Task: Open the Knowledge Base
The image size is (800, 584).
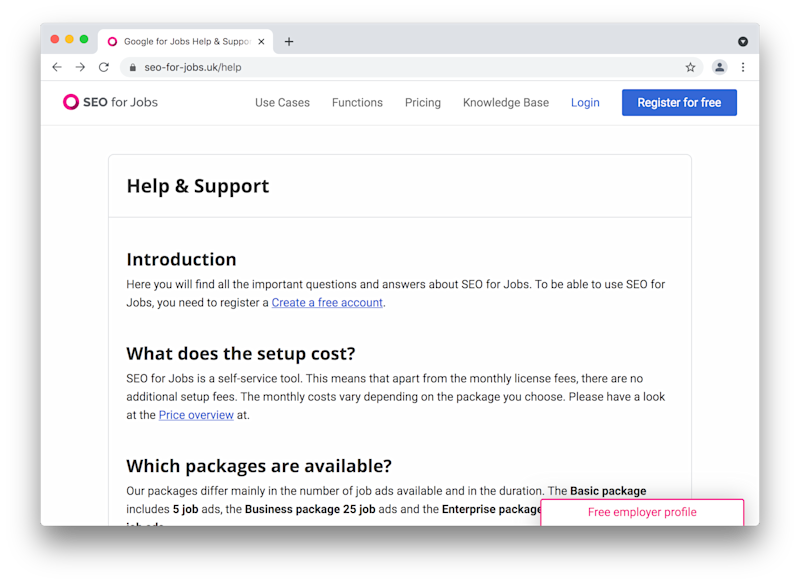Action: pos(505,102)
